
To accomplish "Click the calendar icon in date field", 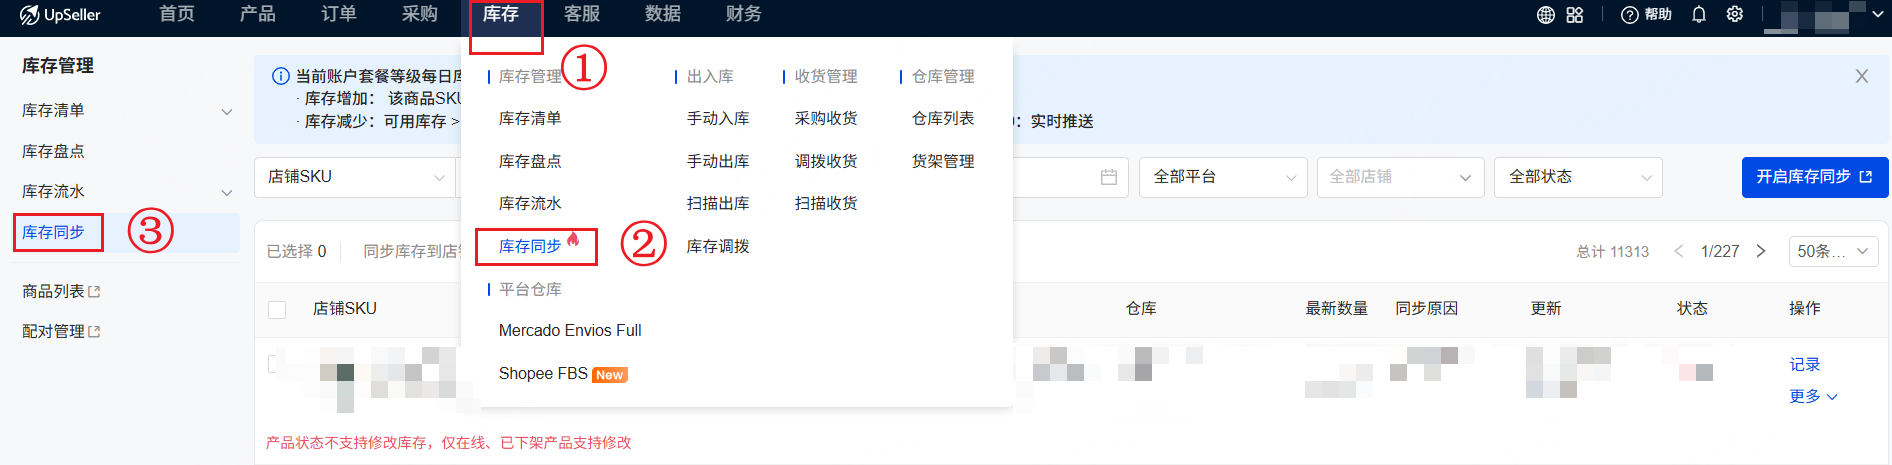I will pyautogui.click(x=1108, y=177).
